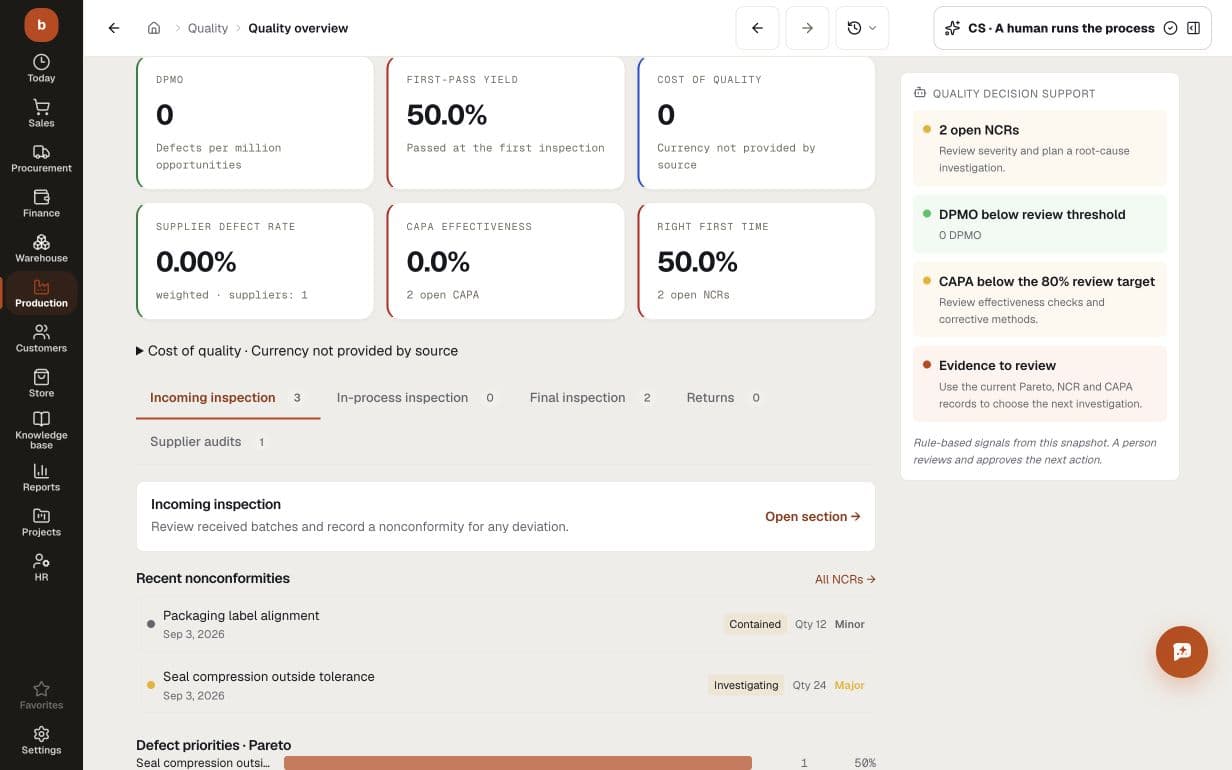Image resolution: width=1232 pixels, height=770 pixels.
Task: Click the Quality overview breadcrumb text
Action: coord(298,28)
